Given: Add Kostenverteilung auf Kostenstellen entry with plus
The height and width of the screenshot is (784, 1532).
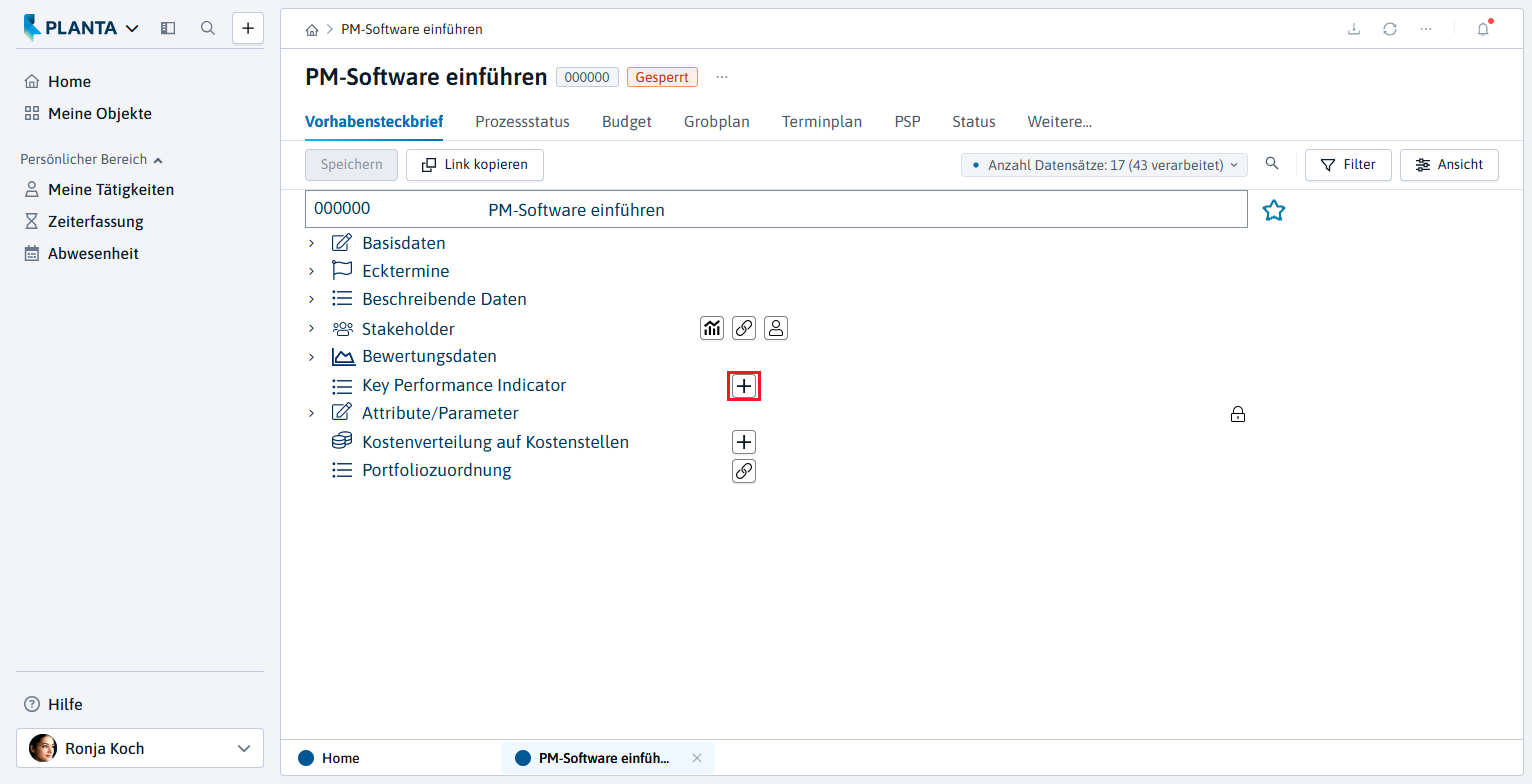Looking at the screenshot, I should tap(744, 442).
